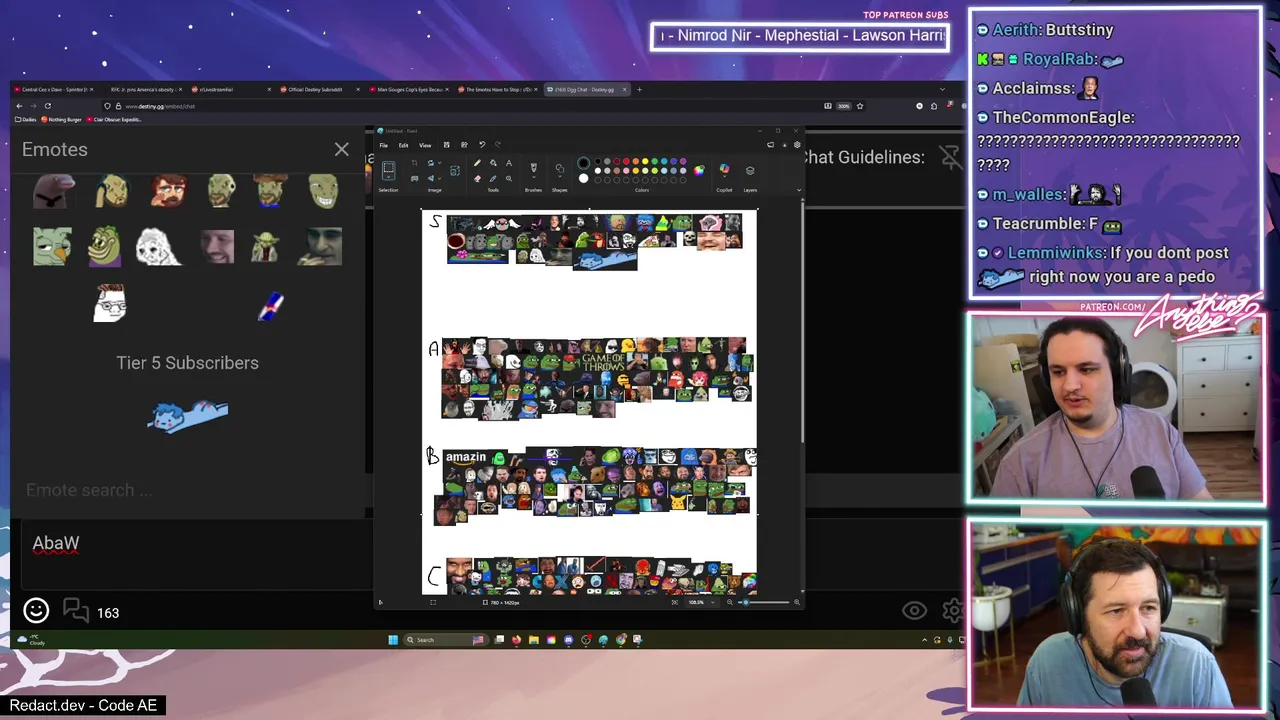Expand the Copilot dropdown in Paint
1280x720 pixels.
(724, 177)
